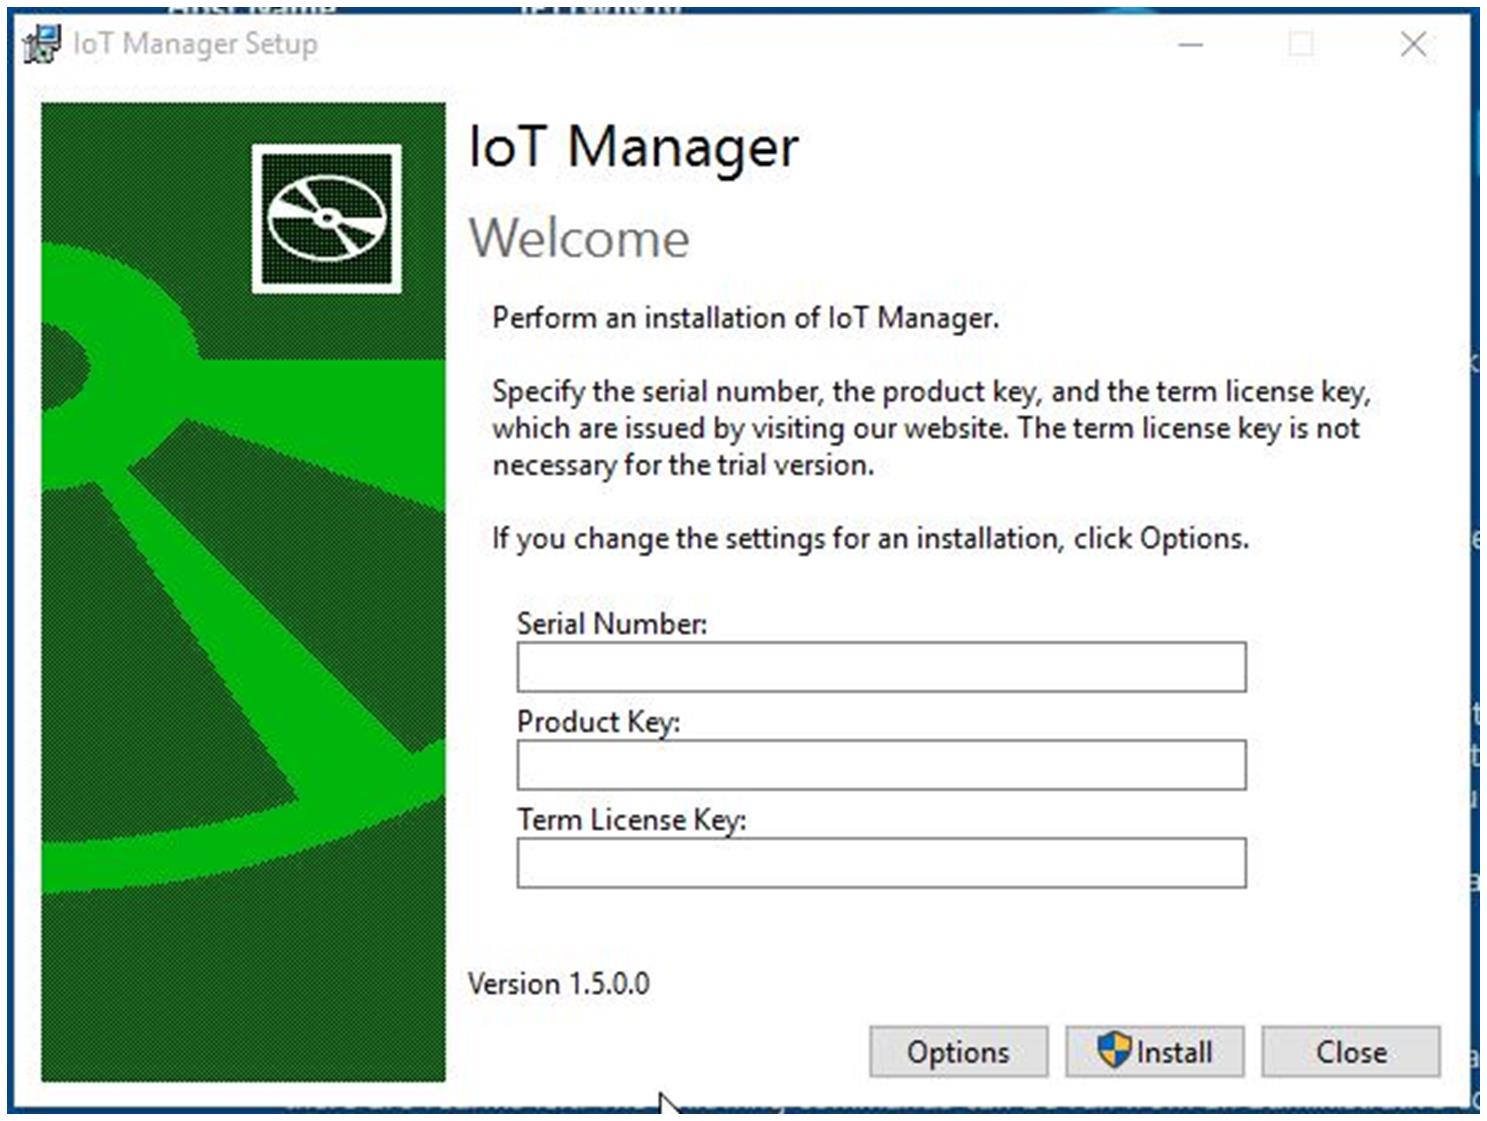Viewport: 1487px width, 1121px height.
Task: Focus the Serial Number input field
Action: [x=880, y=667]
